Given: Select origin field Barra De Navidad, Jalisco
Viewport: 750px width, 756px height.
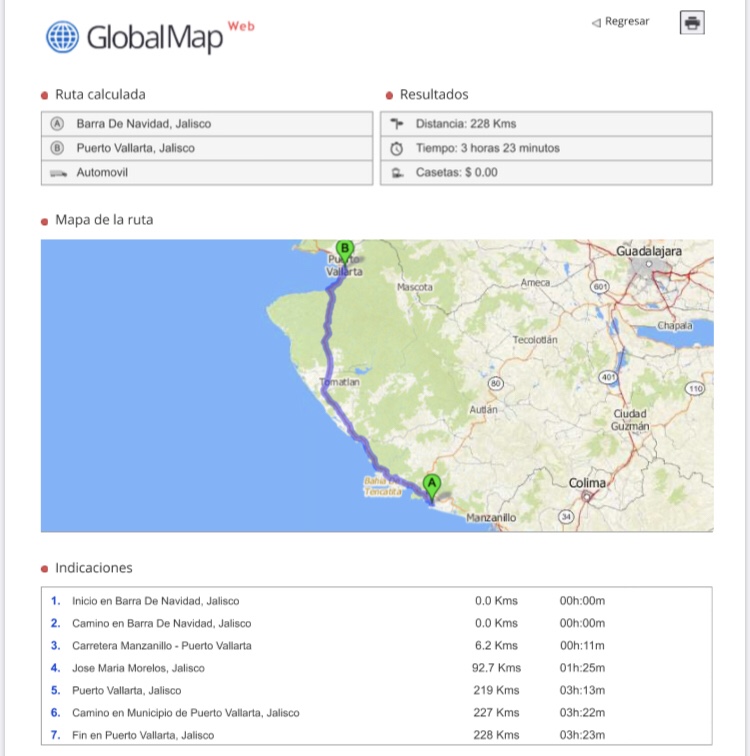Looking at the screenshot, I should coord(143,124).
